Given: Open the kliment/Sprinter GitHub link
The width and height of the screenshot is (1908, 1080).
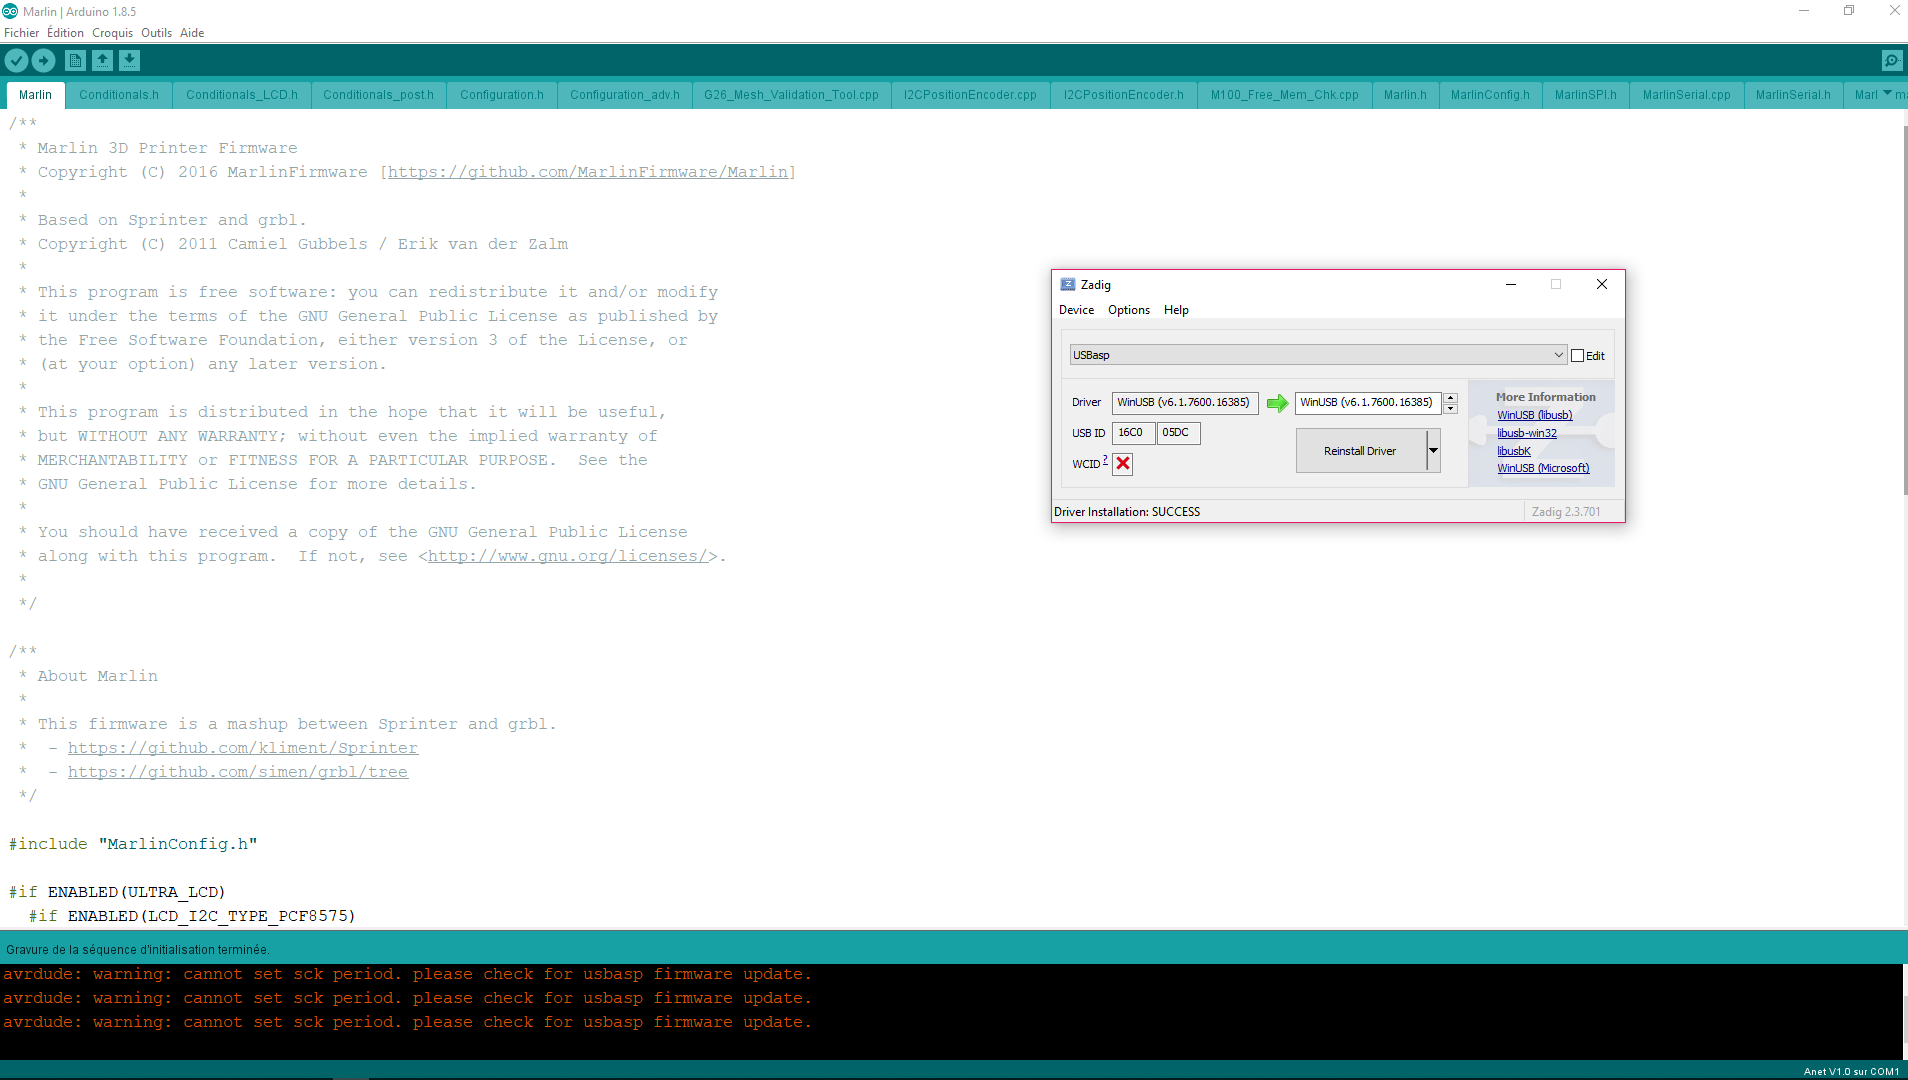Looking at the screenshot, I should point(243,748).
